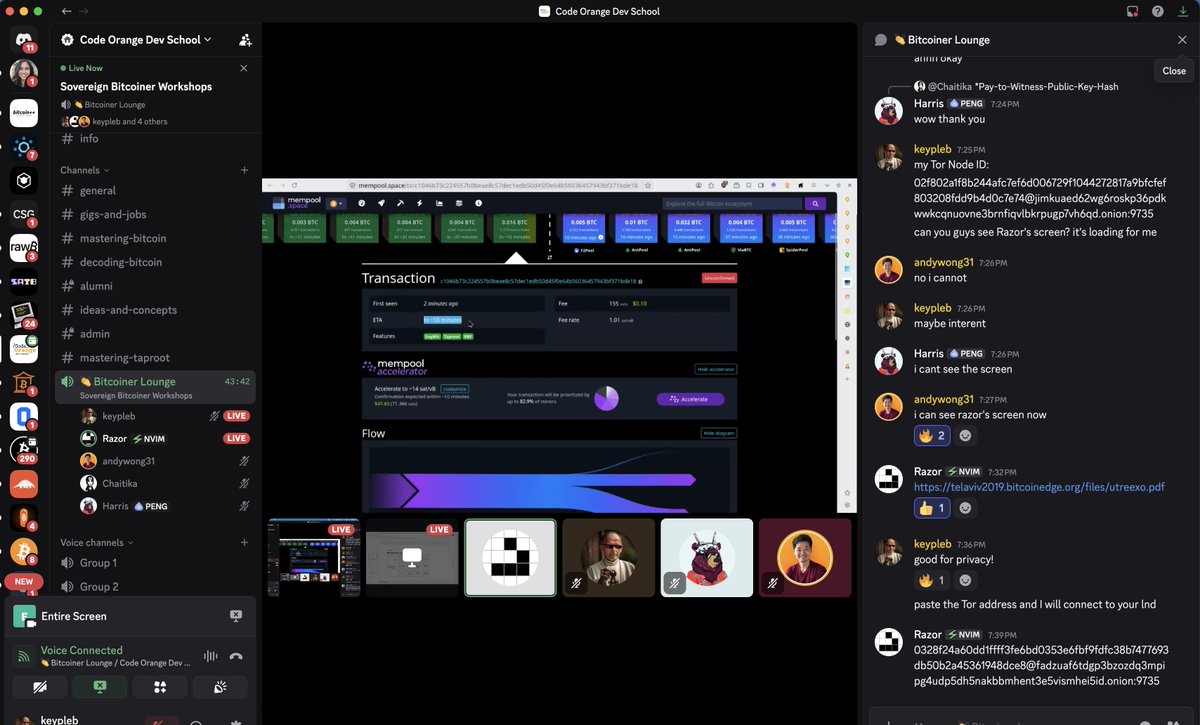
Task: Add a new channel under Channels
Action: [244, 170]
